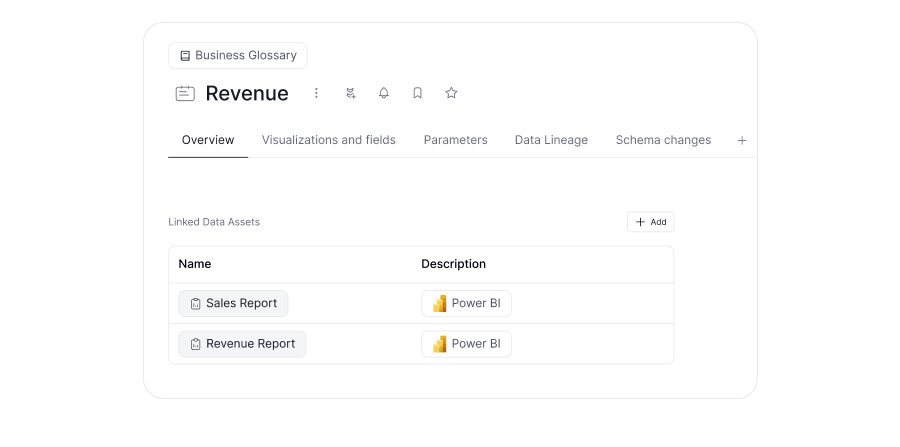Click the Description column header
The width and height of the screenshot is (900, 447).
[453, 264]
